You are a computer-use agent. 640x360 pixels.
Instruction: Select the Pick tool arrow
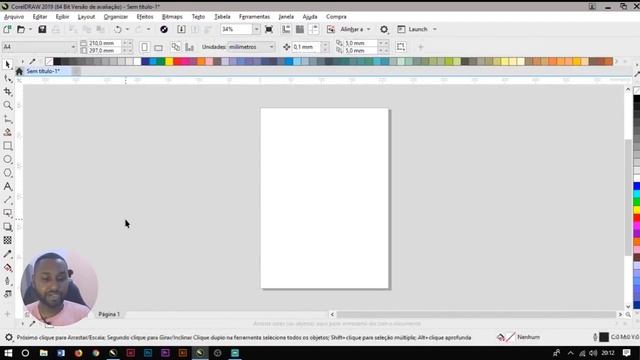7,64
